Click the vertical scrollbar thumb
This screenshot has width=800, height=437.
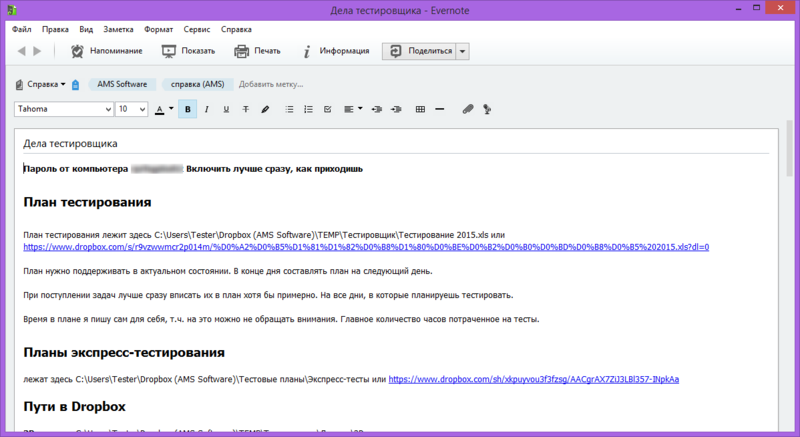pos(790,148)
